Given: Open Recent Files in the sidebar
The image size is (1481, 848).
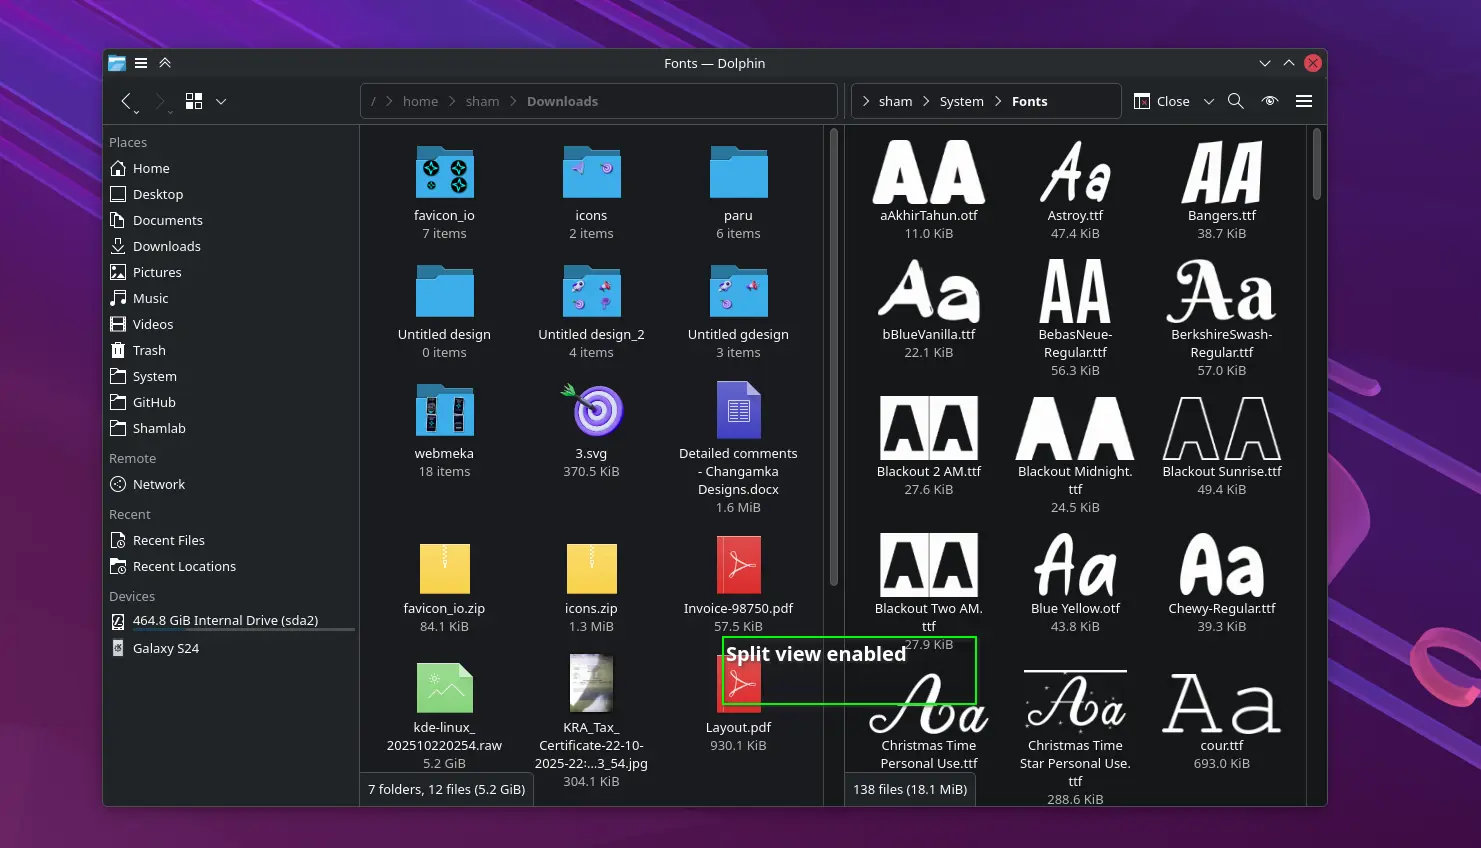Looking at the screenshot, I should point(168,540).
